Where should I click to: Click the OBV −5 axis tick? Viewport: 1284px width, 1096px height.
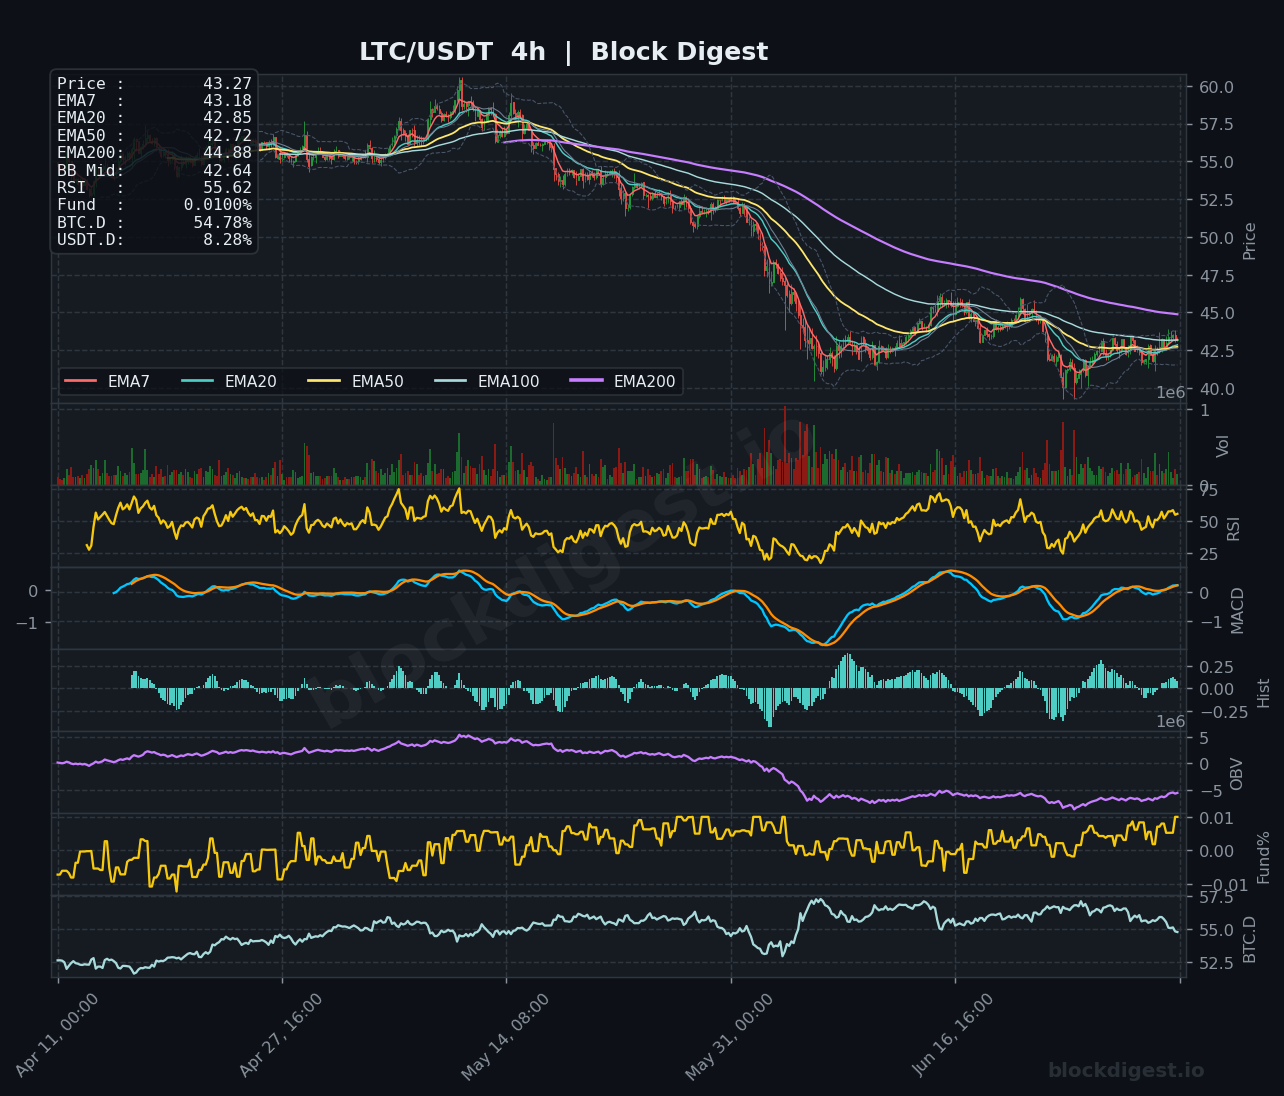coord(1210,791)
